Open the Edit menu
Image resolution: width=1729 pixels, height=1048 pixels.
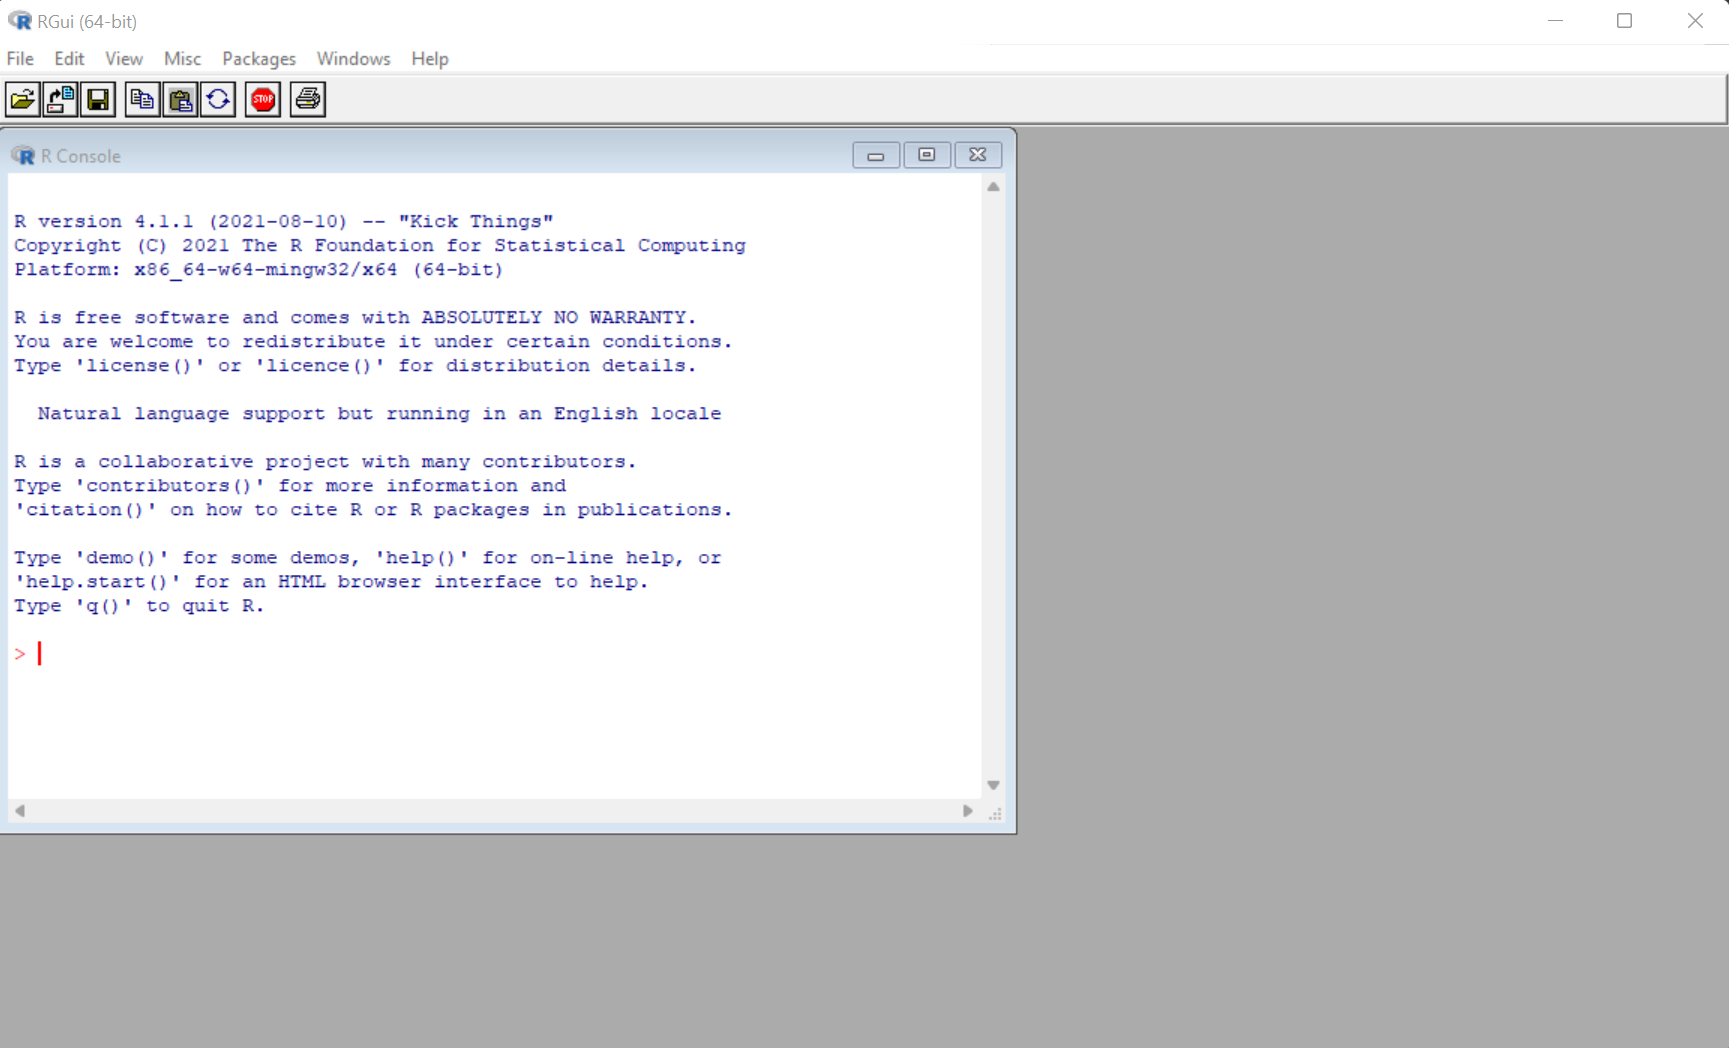(x=69, y=59)
